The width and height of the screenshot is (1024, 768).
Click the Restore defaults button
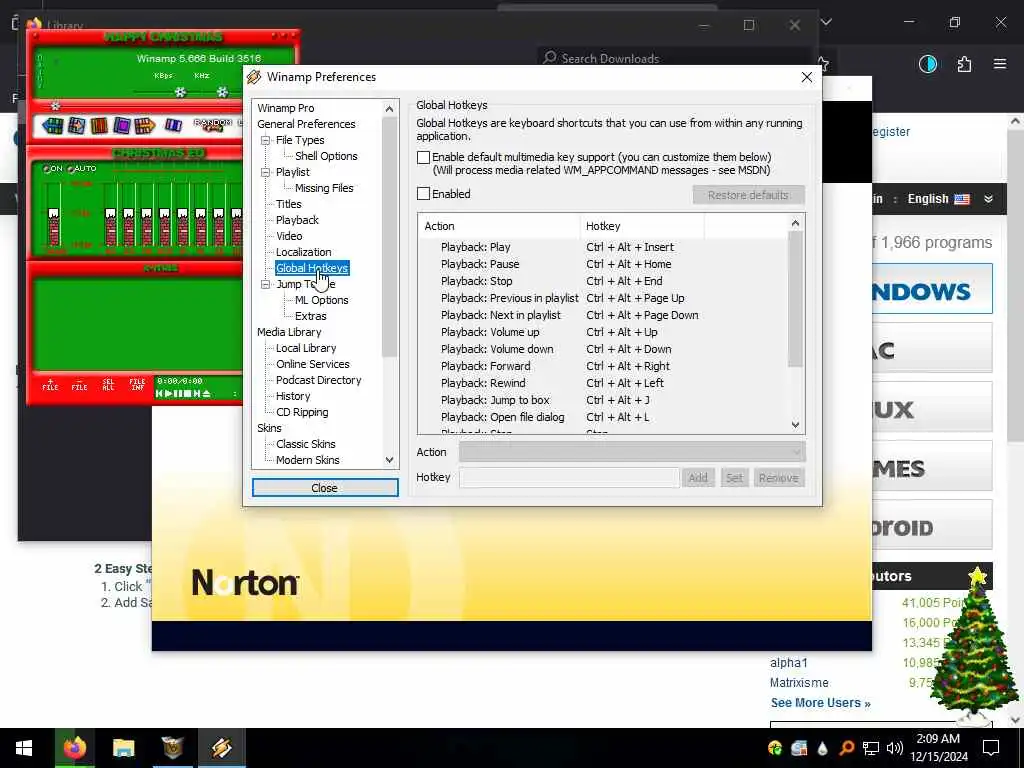pyautogui.click(x=748, y=195)
